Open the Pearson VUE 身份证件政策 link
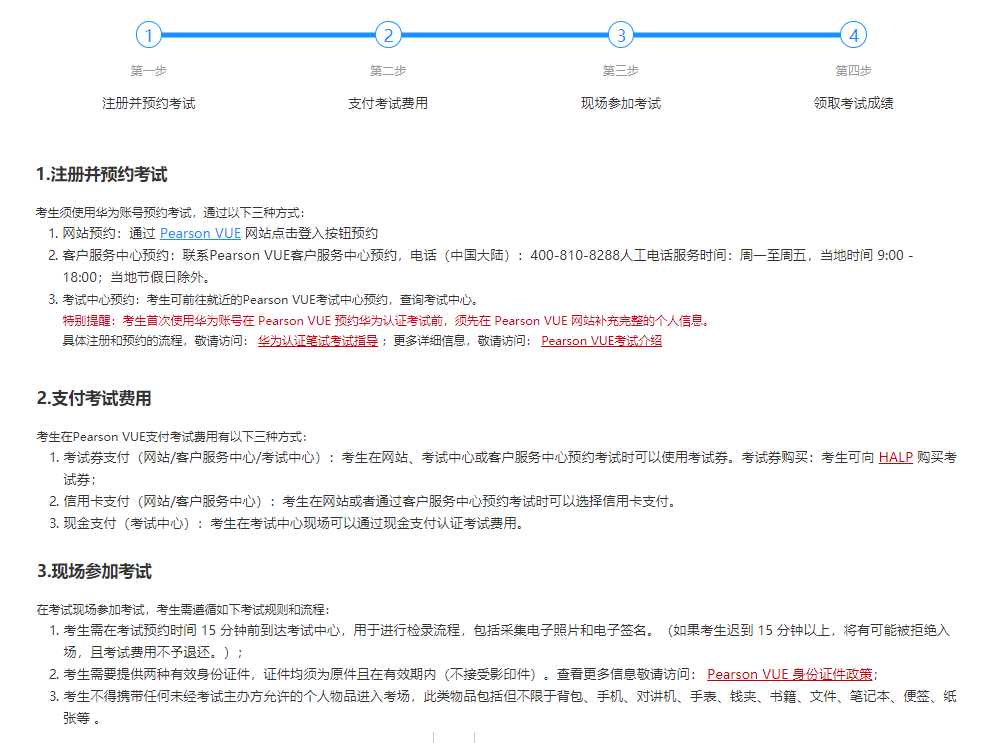Image resolution: width=997 pixels, height=743 pixels. coord(790,674)
